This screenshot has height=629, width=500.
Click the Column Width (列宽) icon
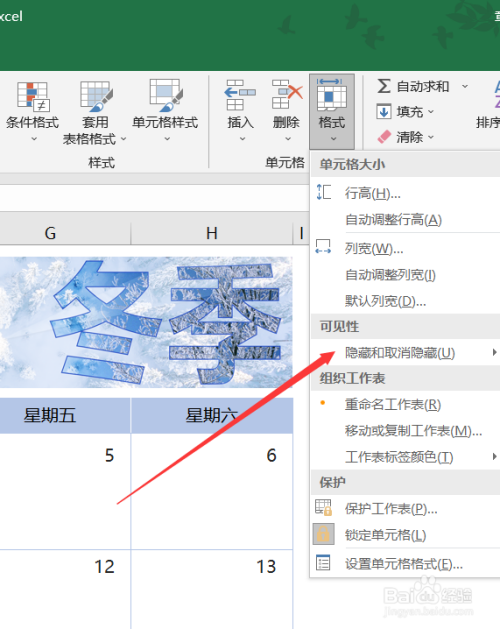pyautogui.click(x=323, y=247)
